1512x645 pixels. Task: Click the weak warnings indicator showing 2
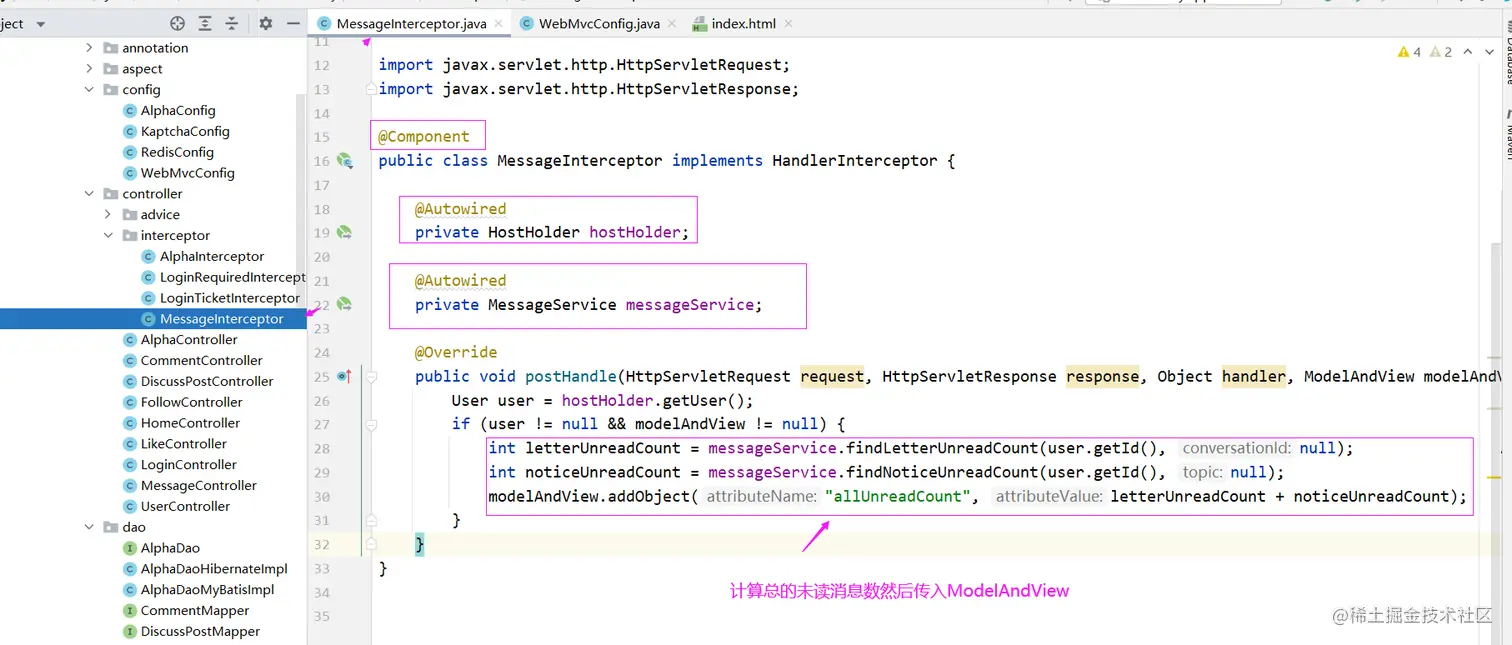coord(1441,52)
